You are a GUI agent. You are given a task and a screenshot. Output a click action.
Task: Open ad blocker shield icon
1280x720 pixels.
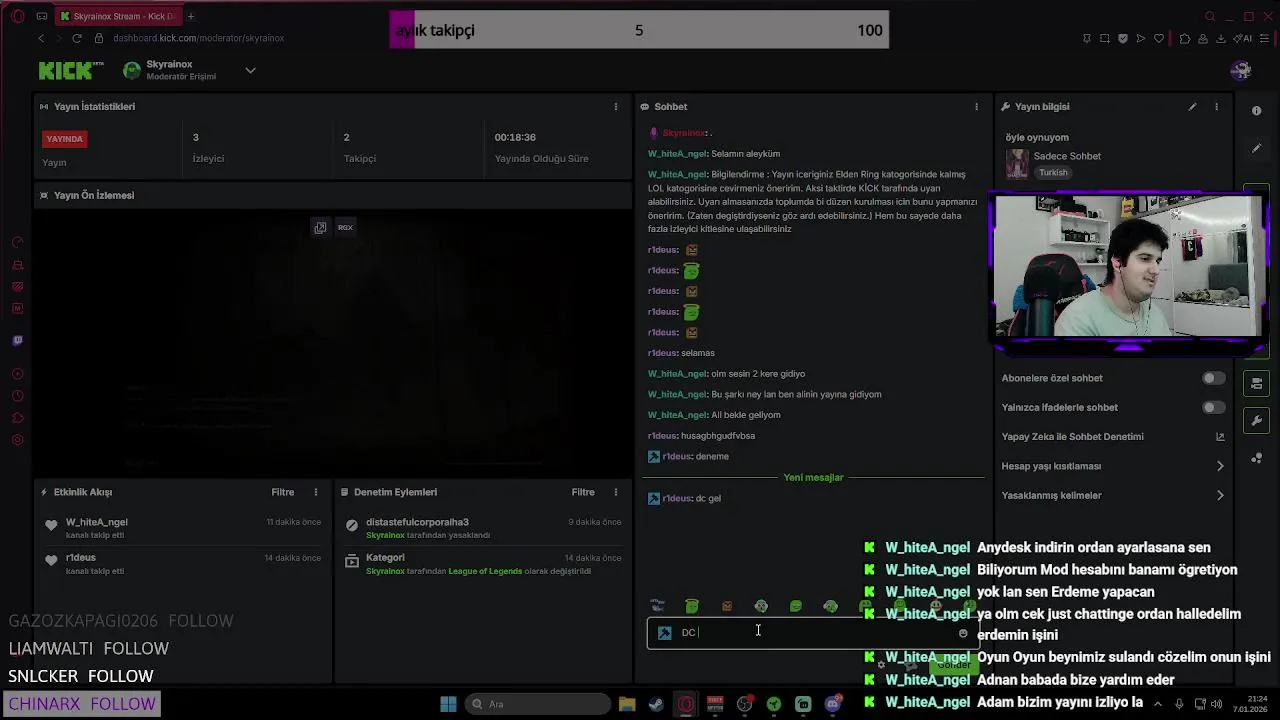[x=1123, y=38]
